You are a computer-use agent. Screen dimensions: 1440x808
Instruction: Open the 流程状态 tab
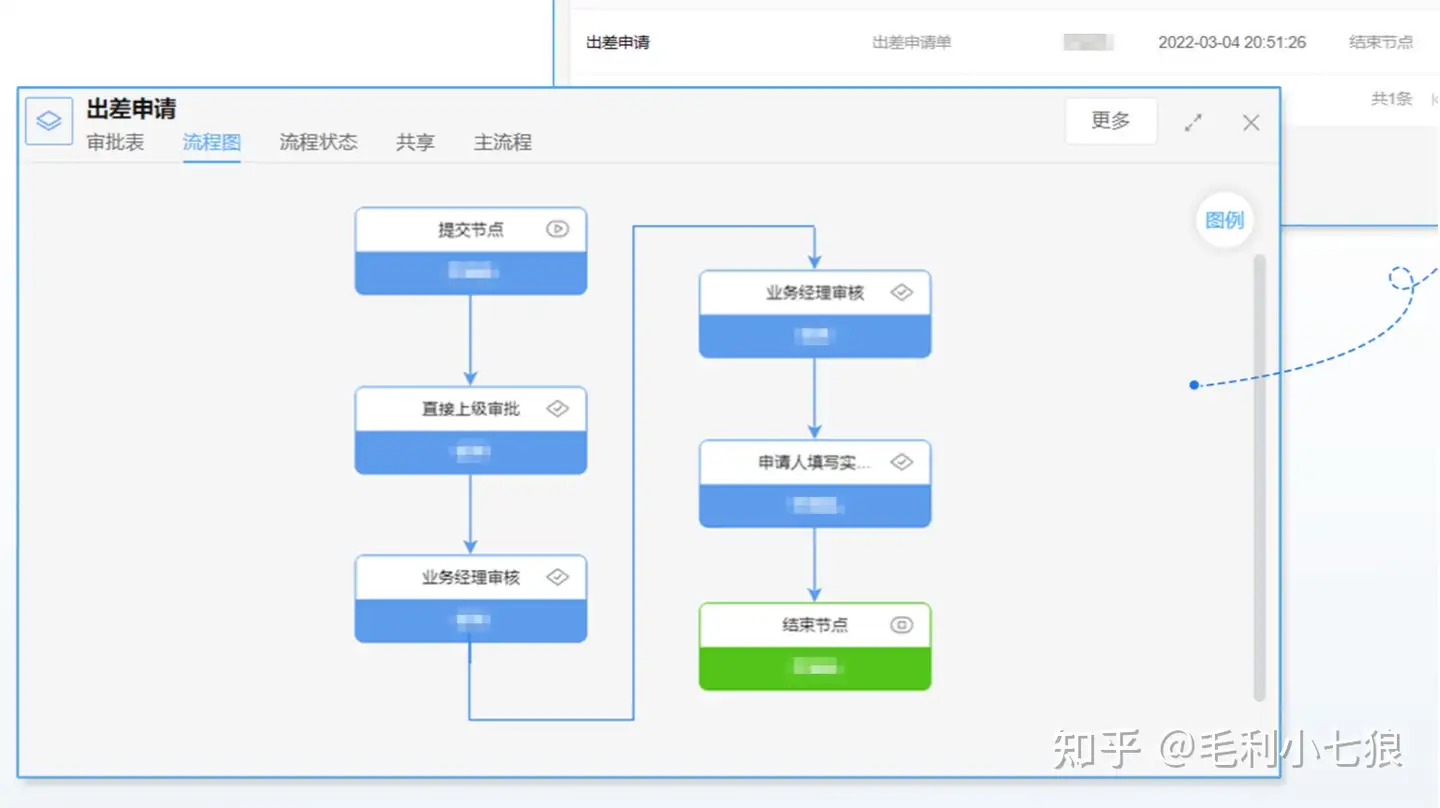pos(318,142)
